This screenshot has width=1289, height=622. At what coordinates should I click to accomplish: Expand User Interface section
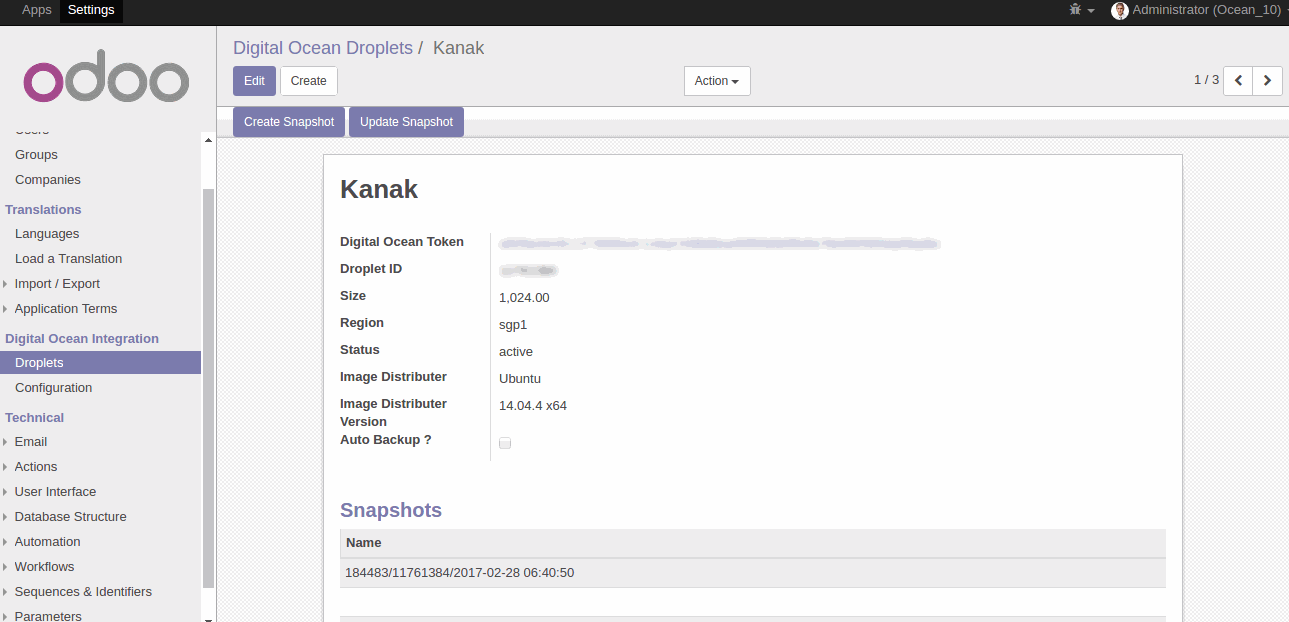(x=56, y=492)
